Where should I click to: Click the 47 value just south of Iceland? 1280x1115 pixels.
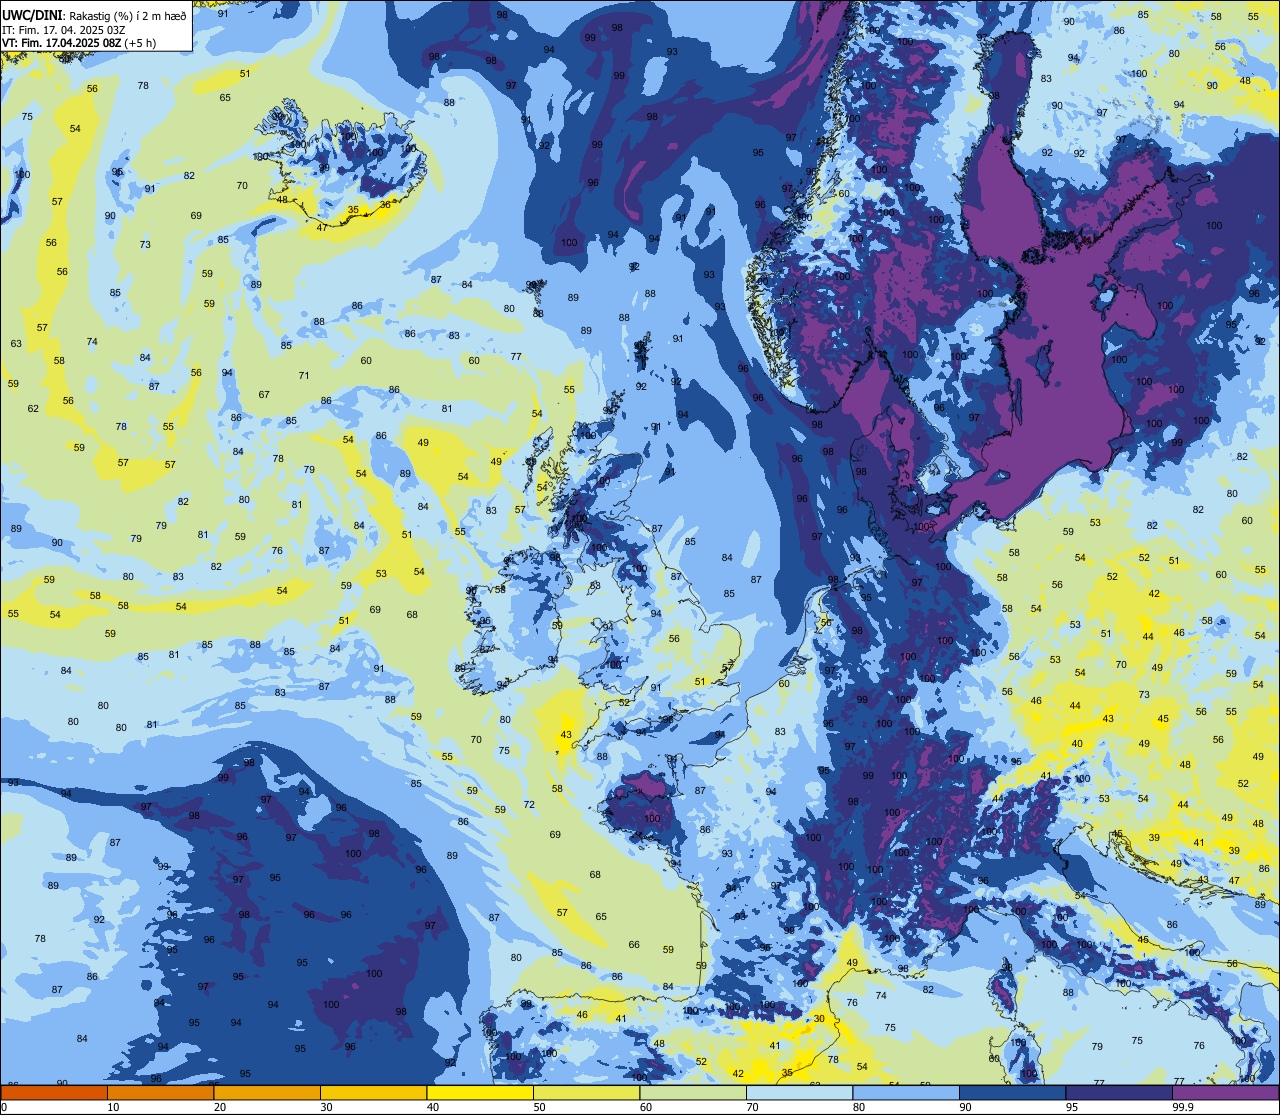(322, 228)
